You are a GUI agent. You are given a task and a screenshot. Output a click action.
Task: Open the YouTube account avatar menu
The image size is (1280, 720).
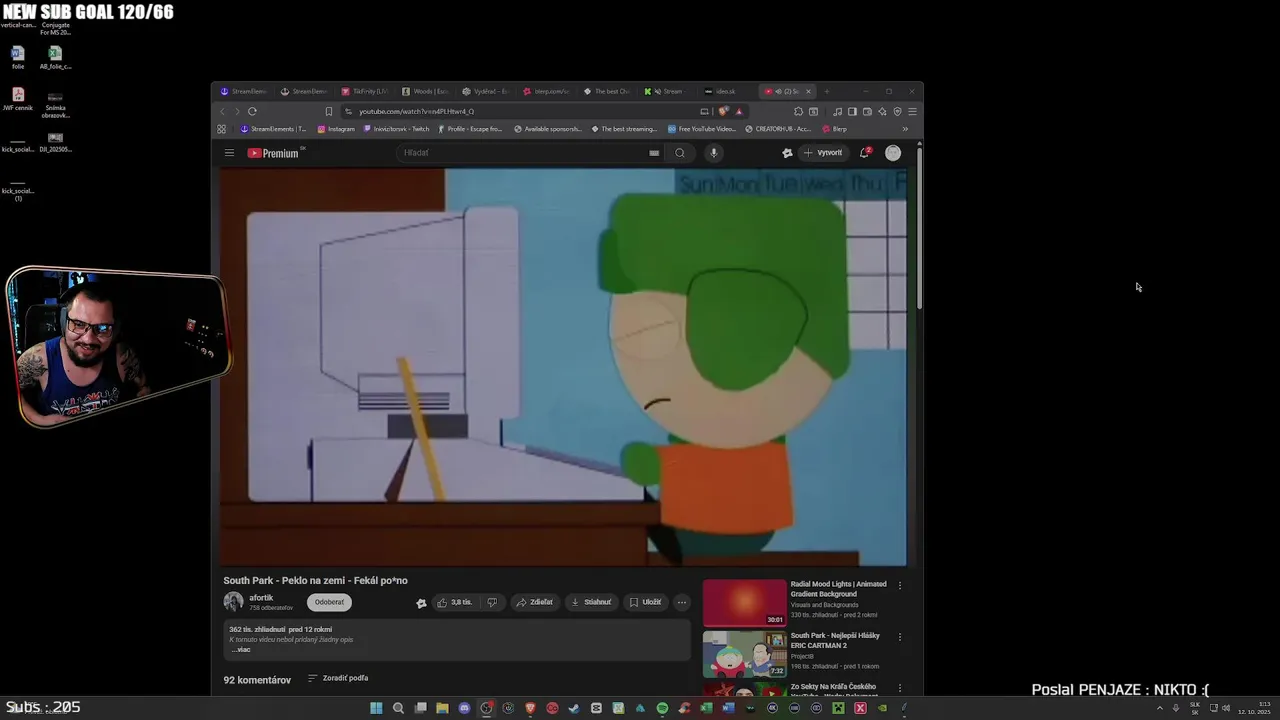click(x=893, y=153)
